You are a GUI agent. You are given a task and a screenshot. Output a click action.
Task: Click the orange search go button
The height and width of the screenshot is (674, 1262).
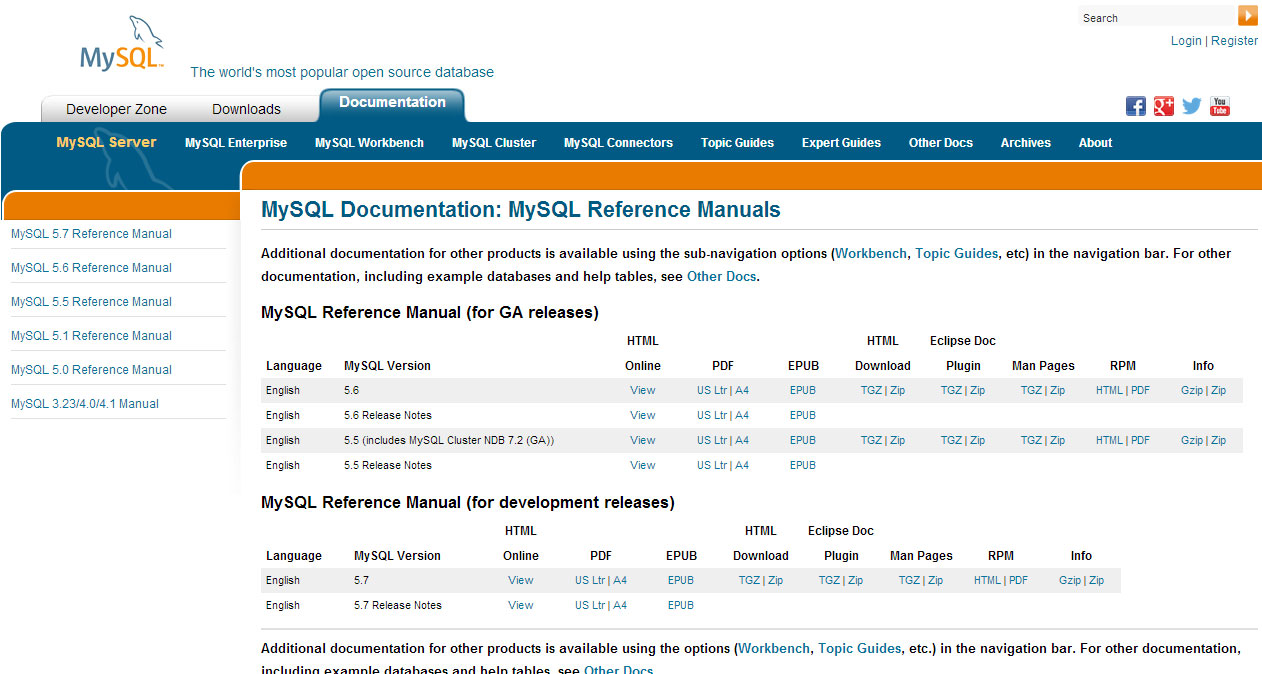pos(1248,15)
